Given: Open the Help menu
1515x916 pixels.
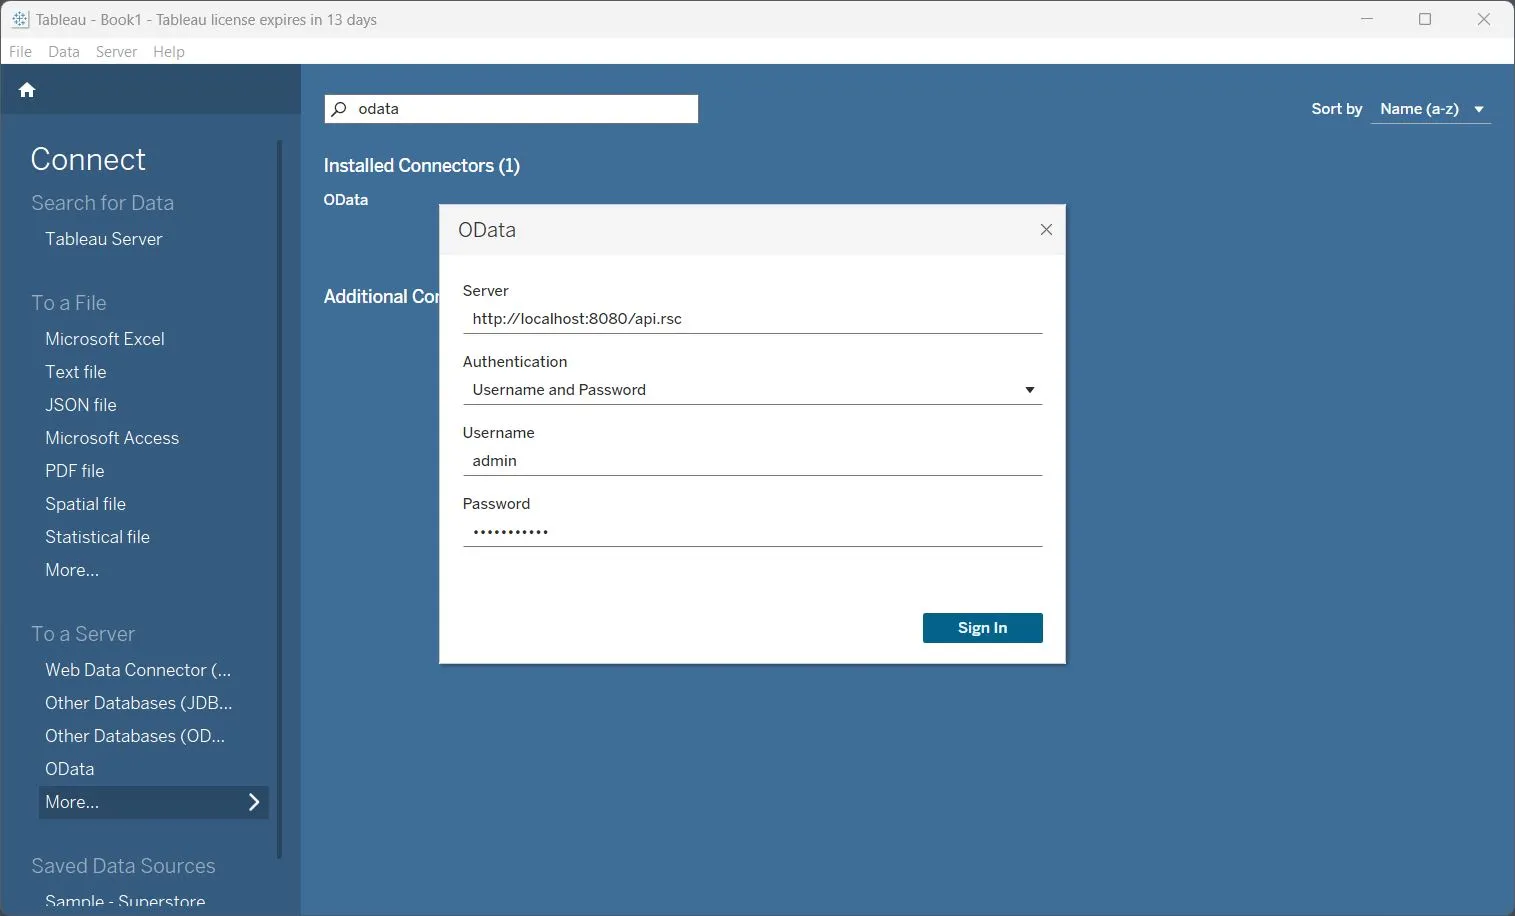Looking at the screenshot, I should pos(168,51).
